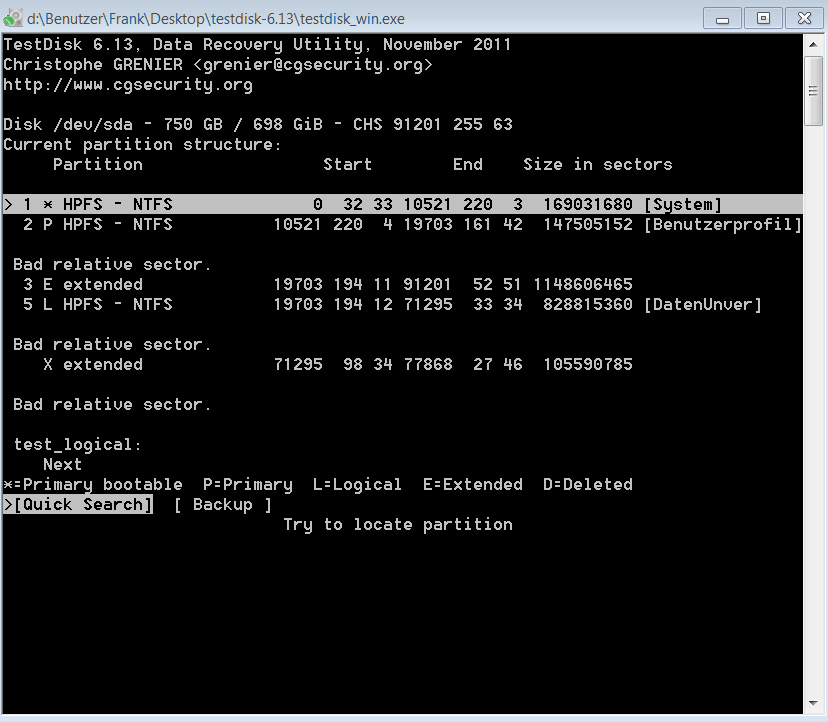Click the grenier@cgsecurity.org email text
Image resolution: width=828 pixels, height=722 pixels.
313,64
